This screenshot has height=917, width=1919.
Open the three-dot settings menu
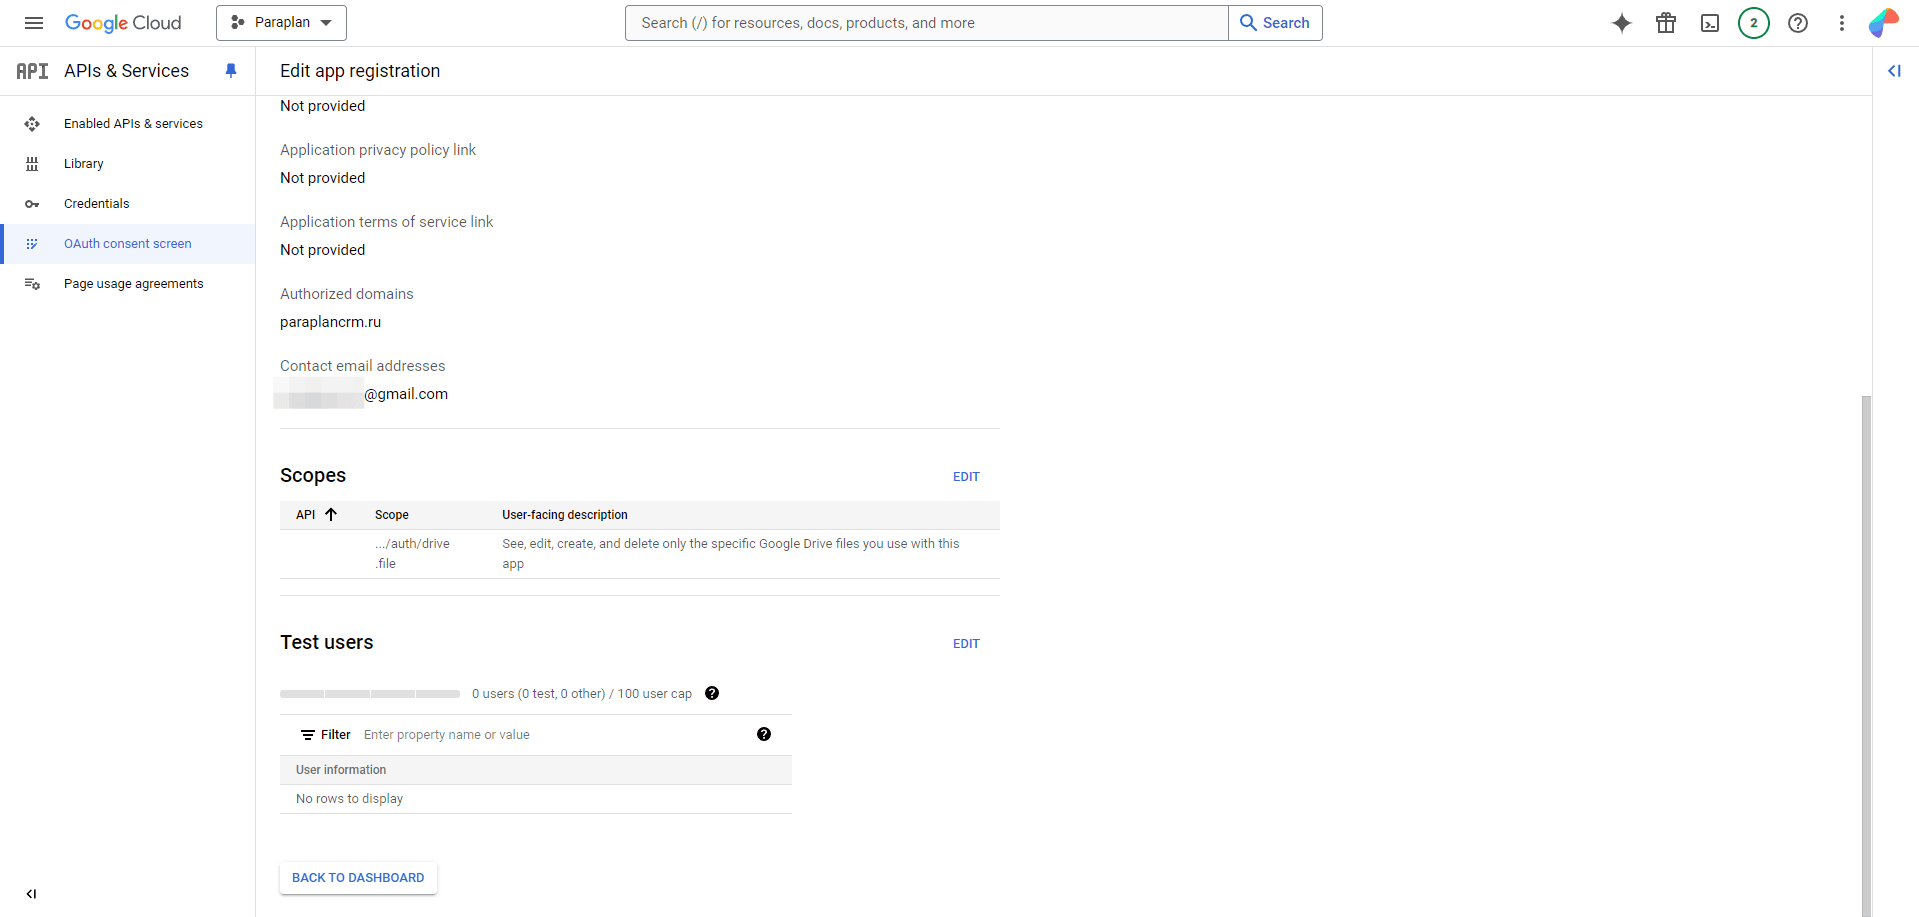[x=1841, y=23]
